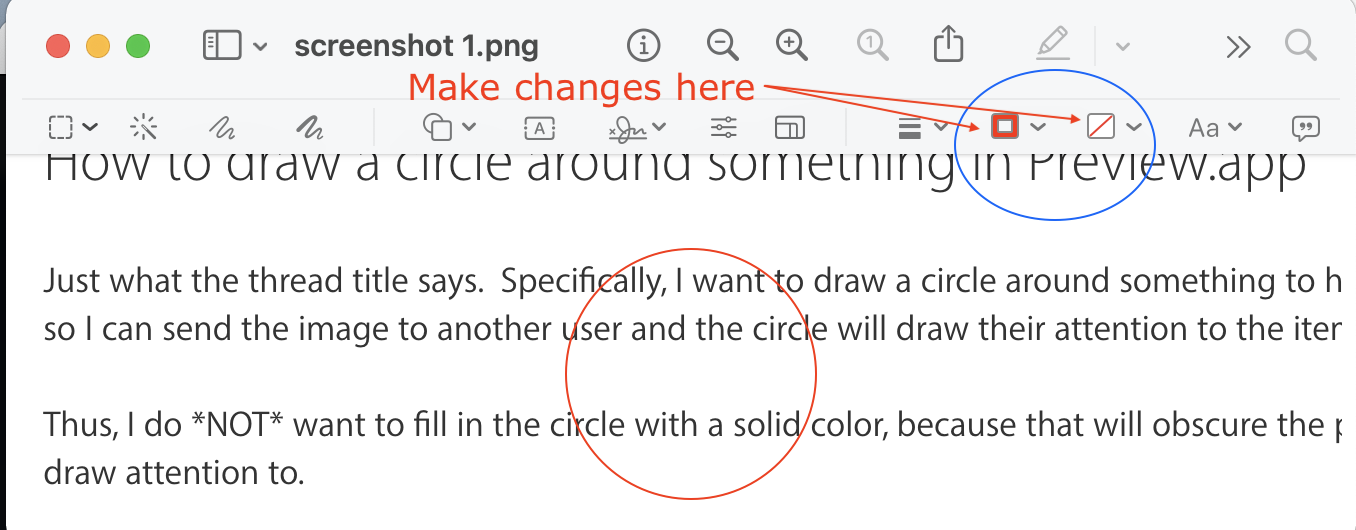Open the Text Style Aa menu
The image size is (1356, 530).
[x=1215, y=127]
